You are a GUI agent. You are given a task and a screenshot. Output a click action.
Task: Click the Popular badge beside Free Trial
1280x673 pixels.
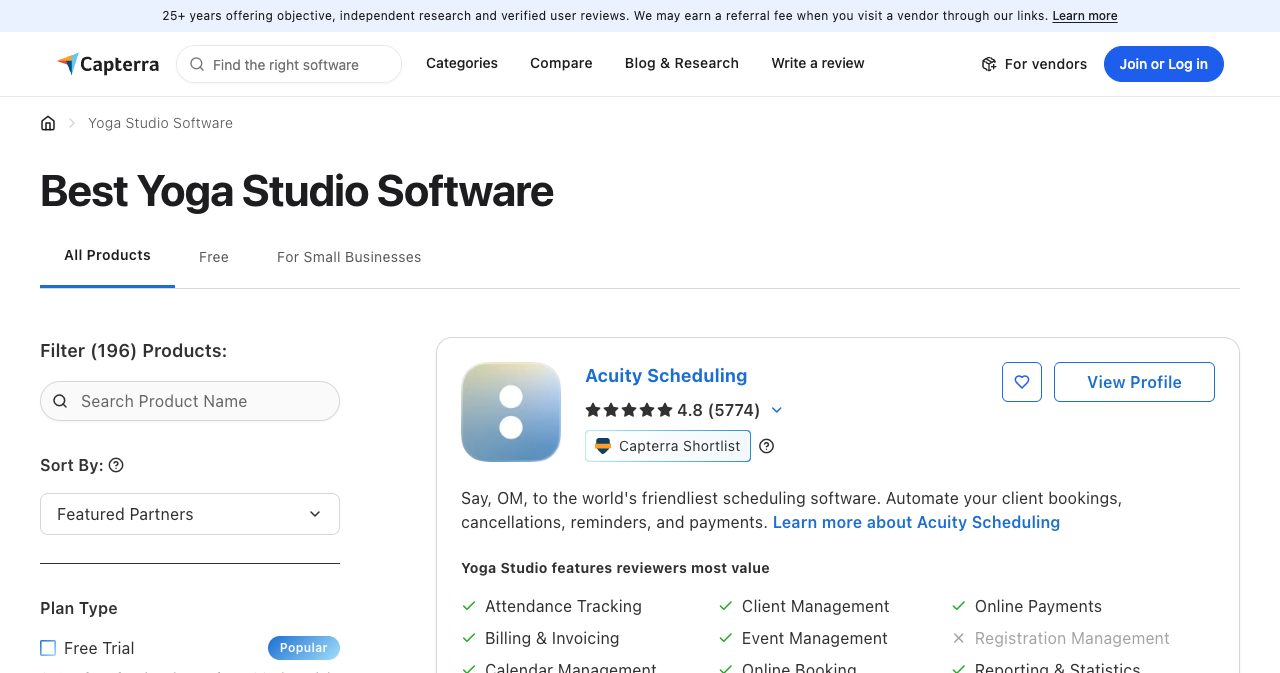304,648
